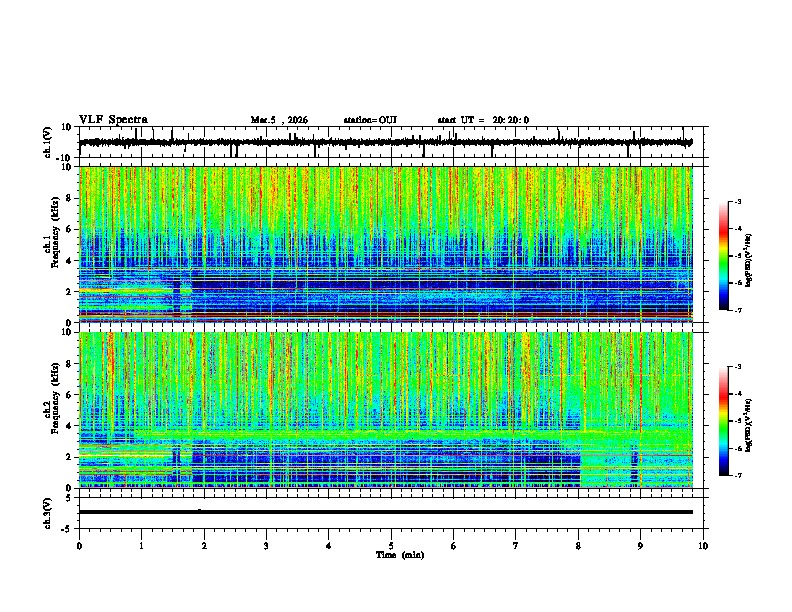Click time axis tick label "3"

[266, 546]
